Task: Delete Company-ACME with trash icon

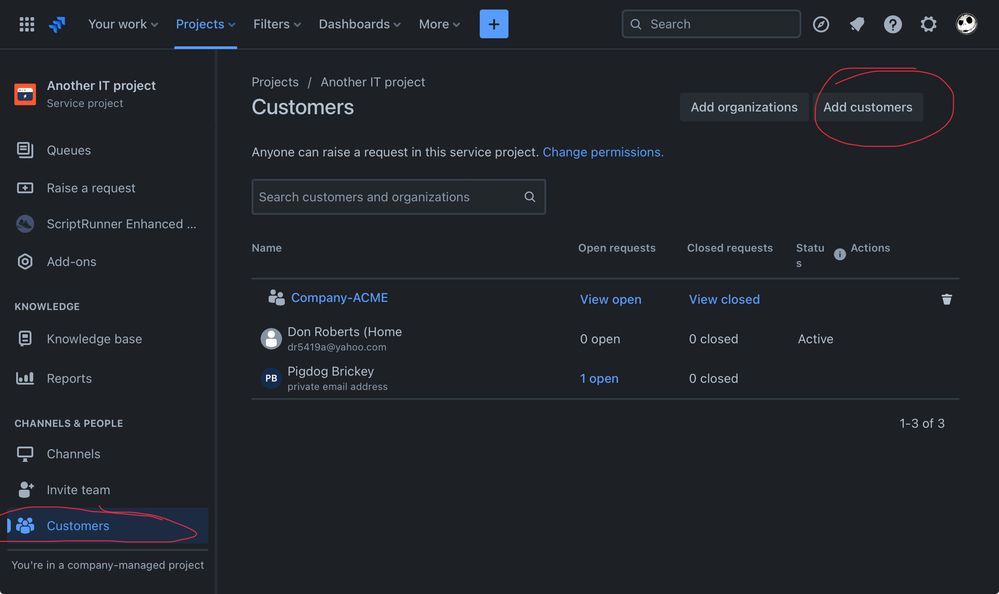Action: click(x=947, y=299)
